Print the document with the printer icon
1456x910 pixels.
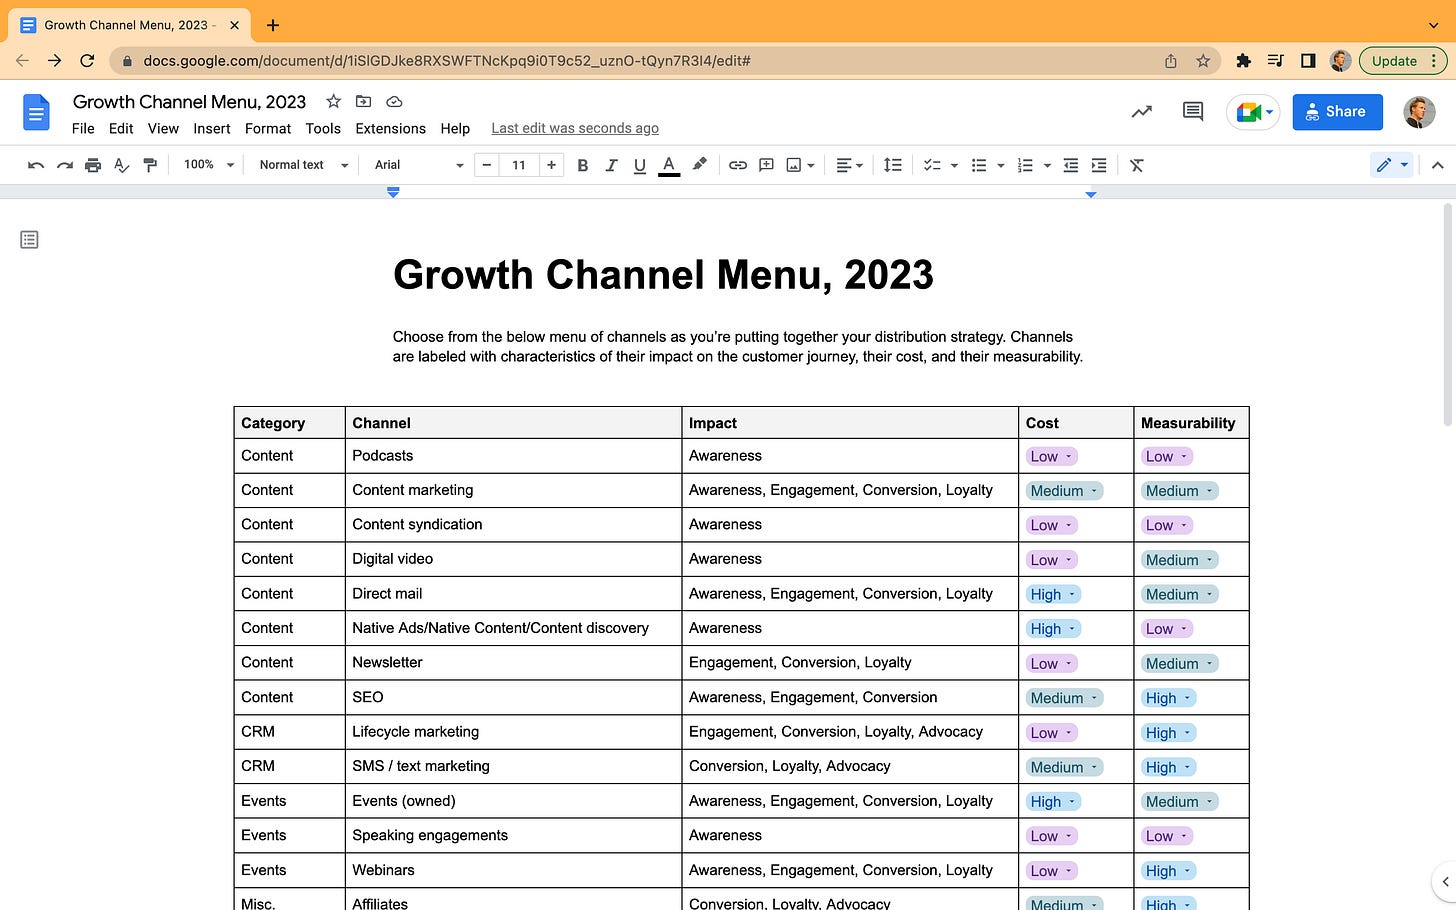coord(93,165)
